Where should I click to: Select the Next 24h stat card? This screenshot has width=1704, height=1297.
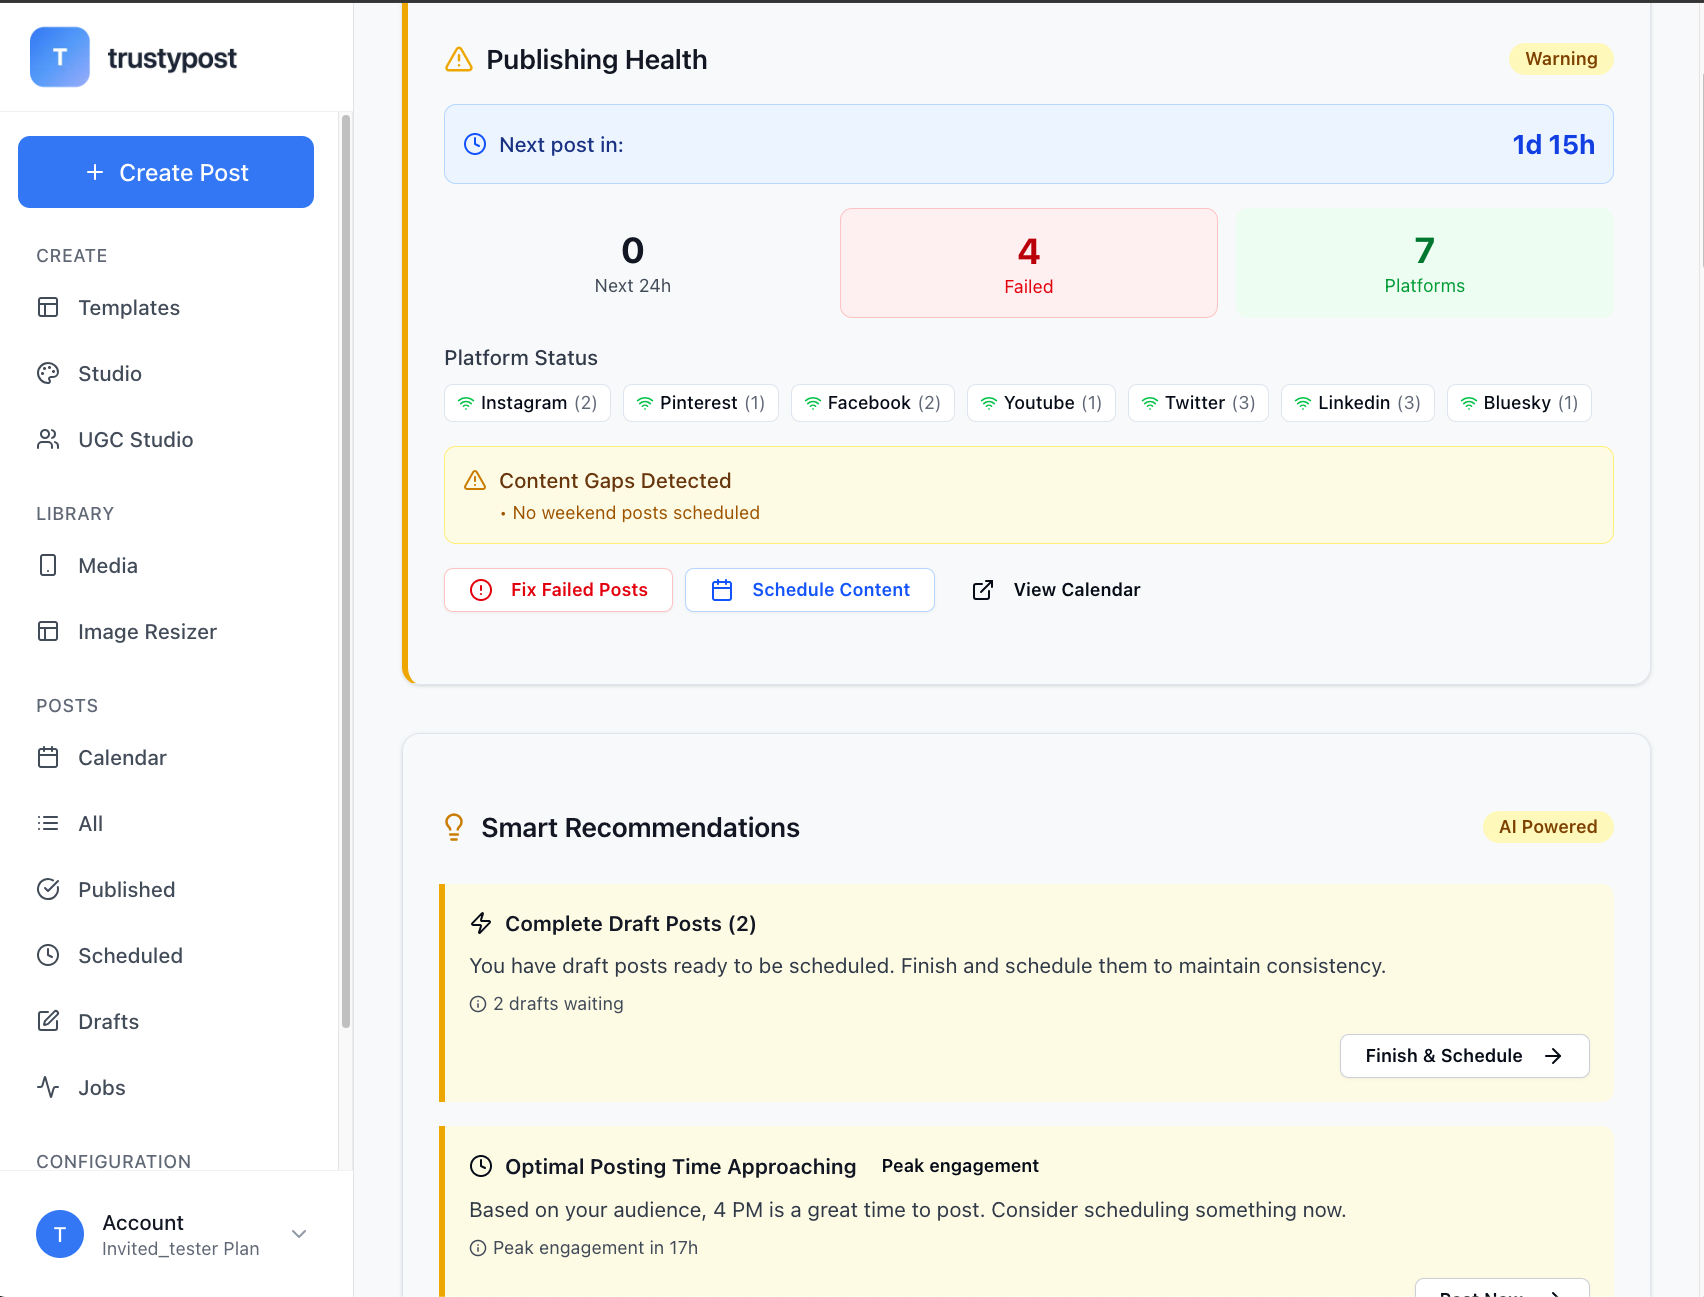point(633,263)
